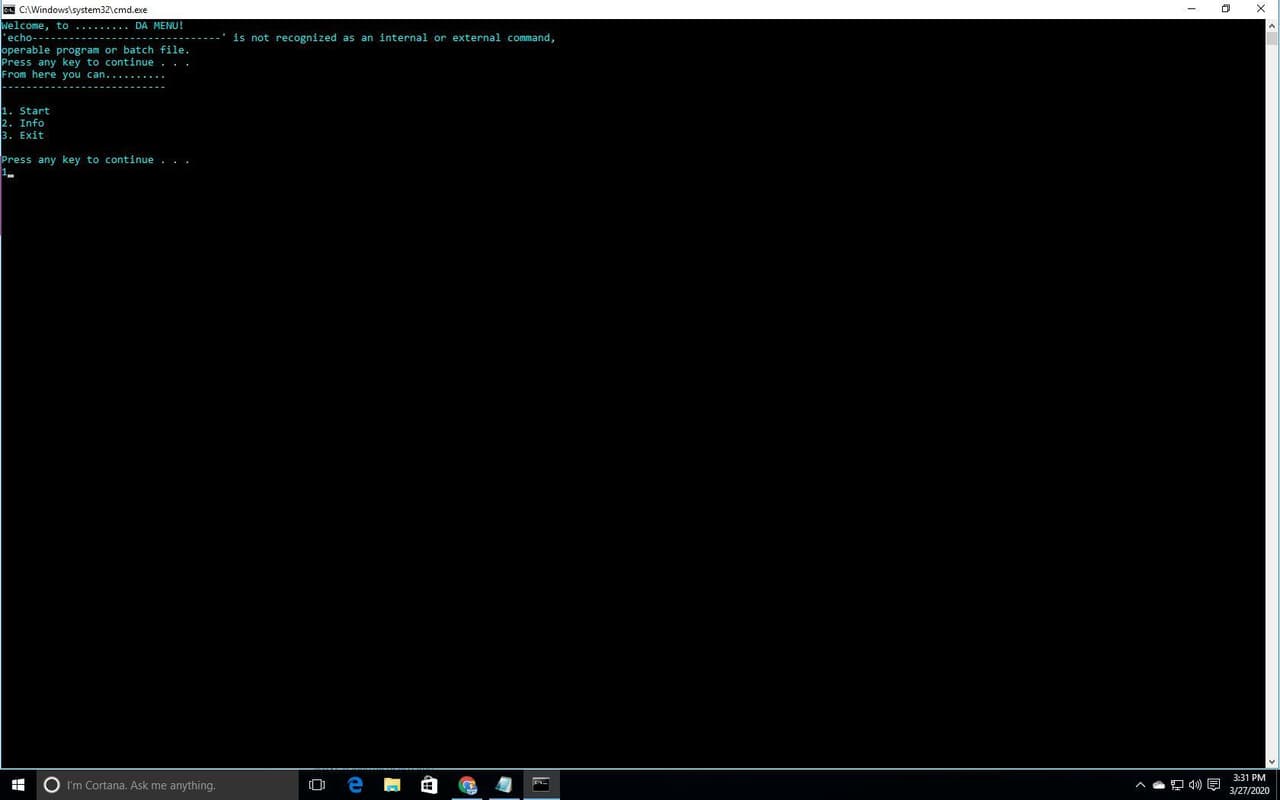The width and height of the screenshot is (1280, 800).
Task: Expand the hidden system tray icons chevron
Action: (x=1140, y=785)
